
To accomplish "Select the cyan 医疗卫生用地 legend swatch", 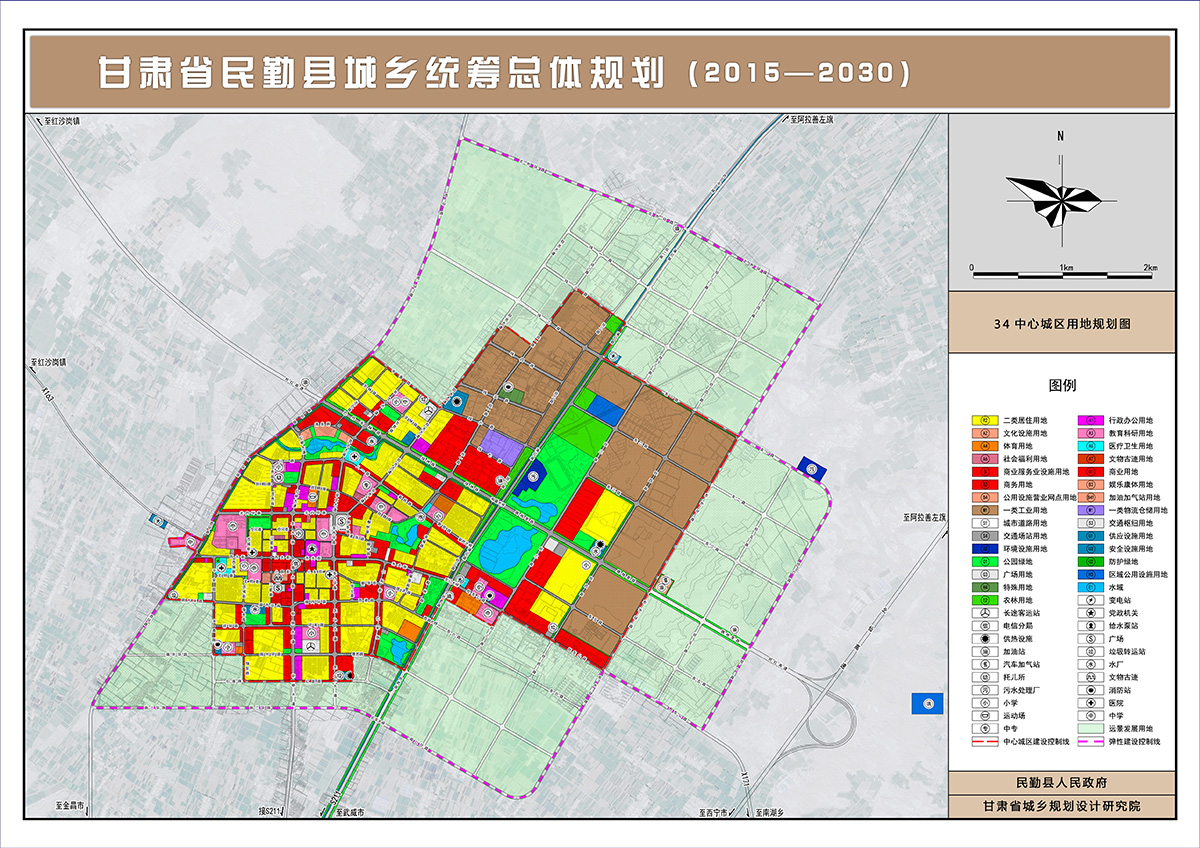I will (x=1091, y=446).
